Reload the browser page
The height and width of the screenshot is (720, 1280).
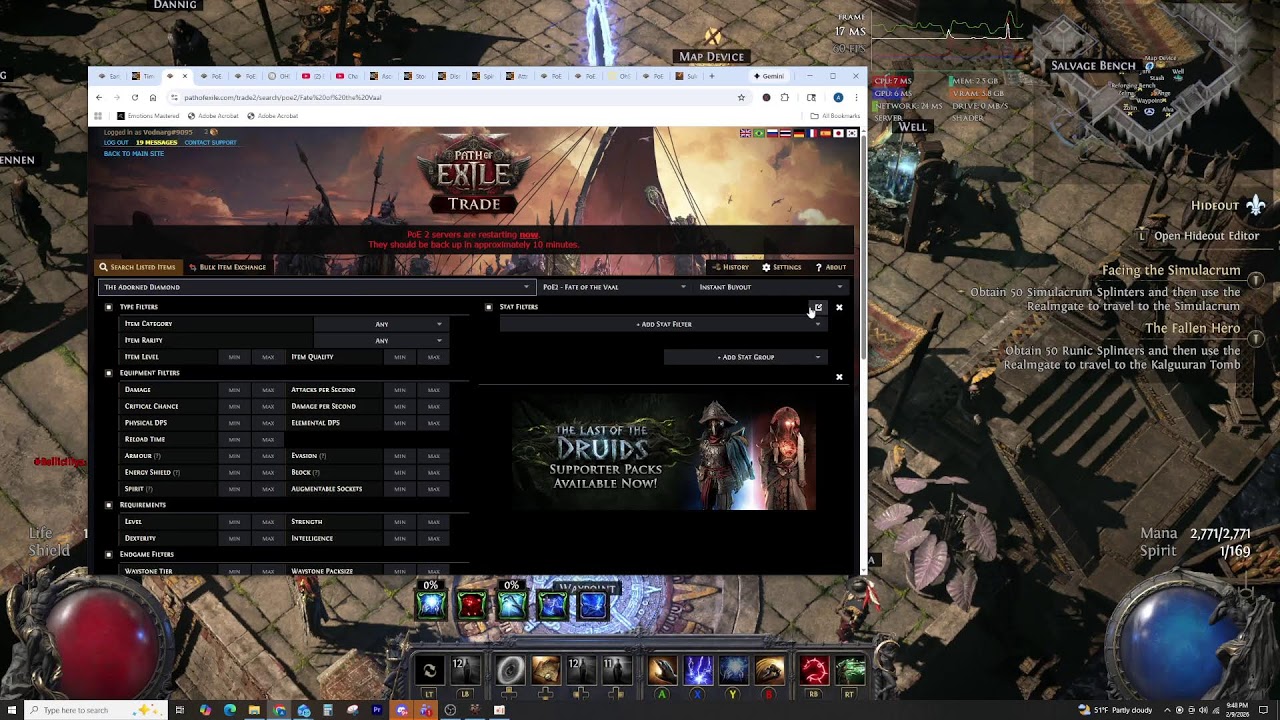134,97
